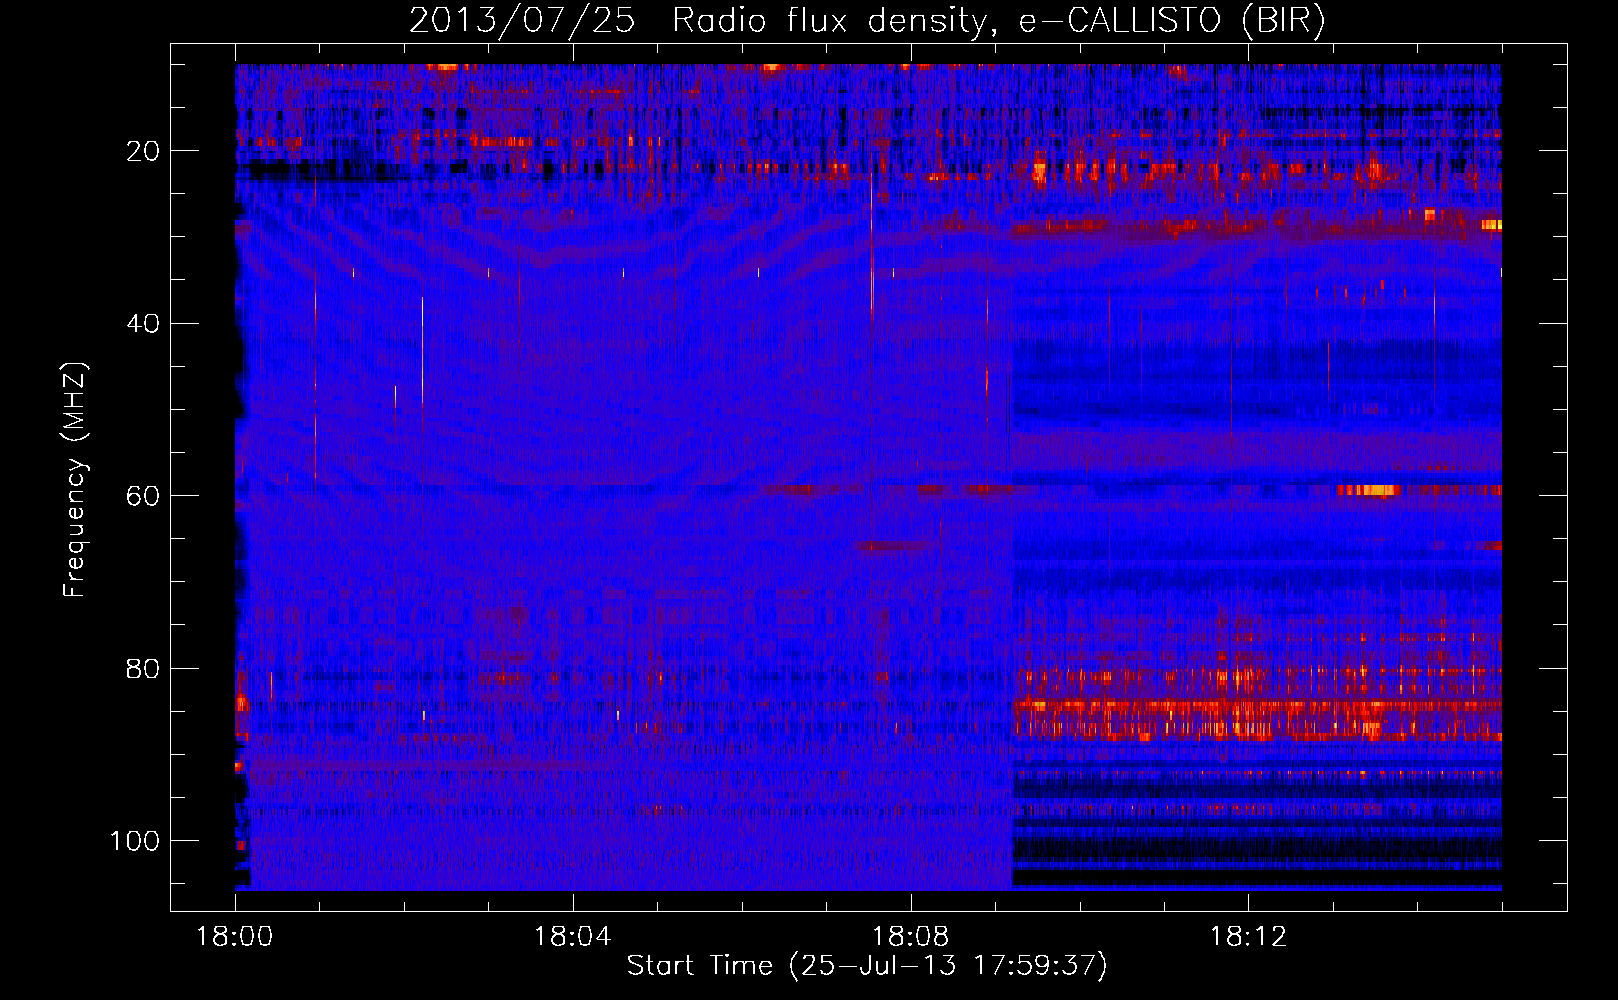The width and height of the screenshot is (1618, 1000).
Task: Click the 'Start Time (25-Jul-13 17:59:37)' label
Action: point(867,966)
